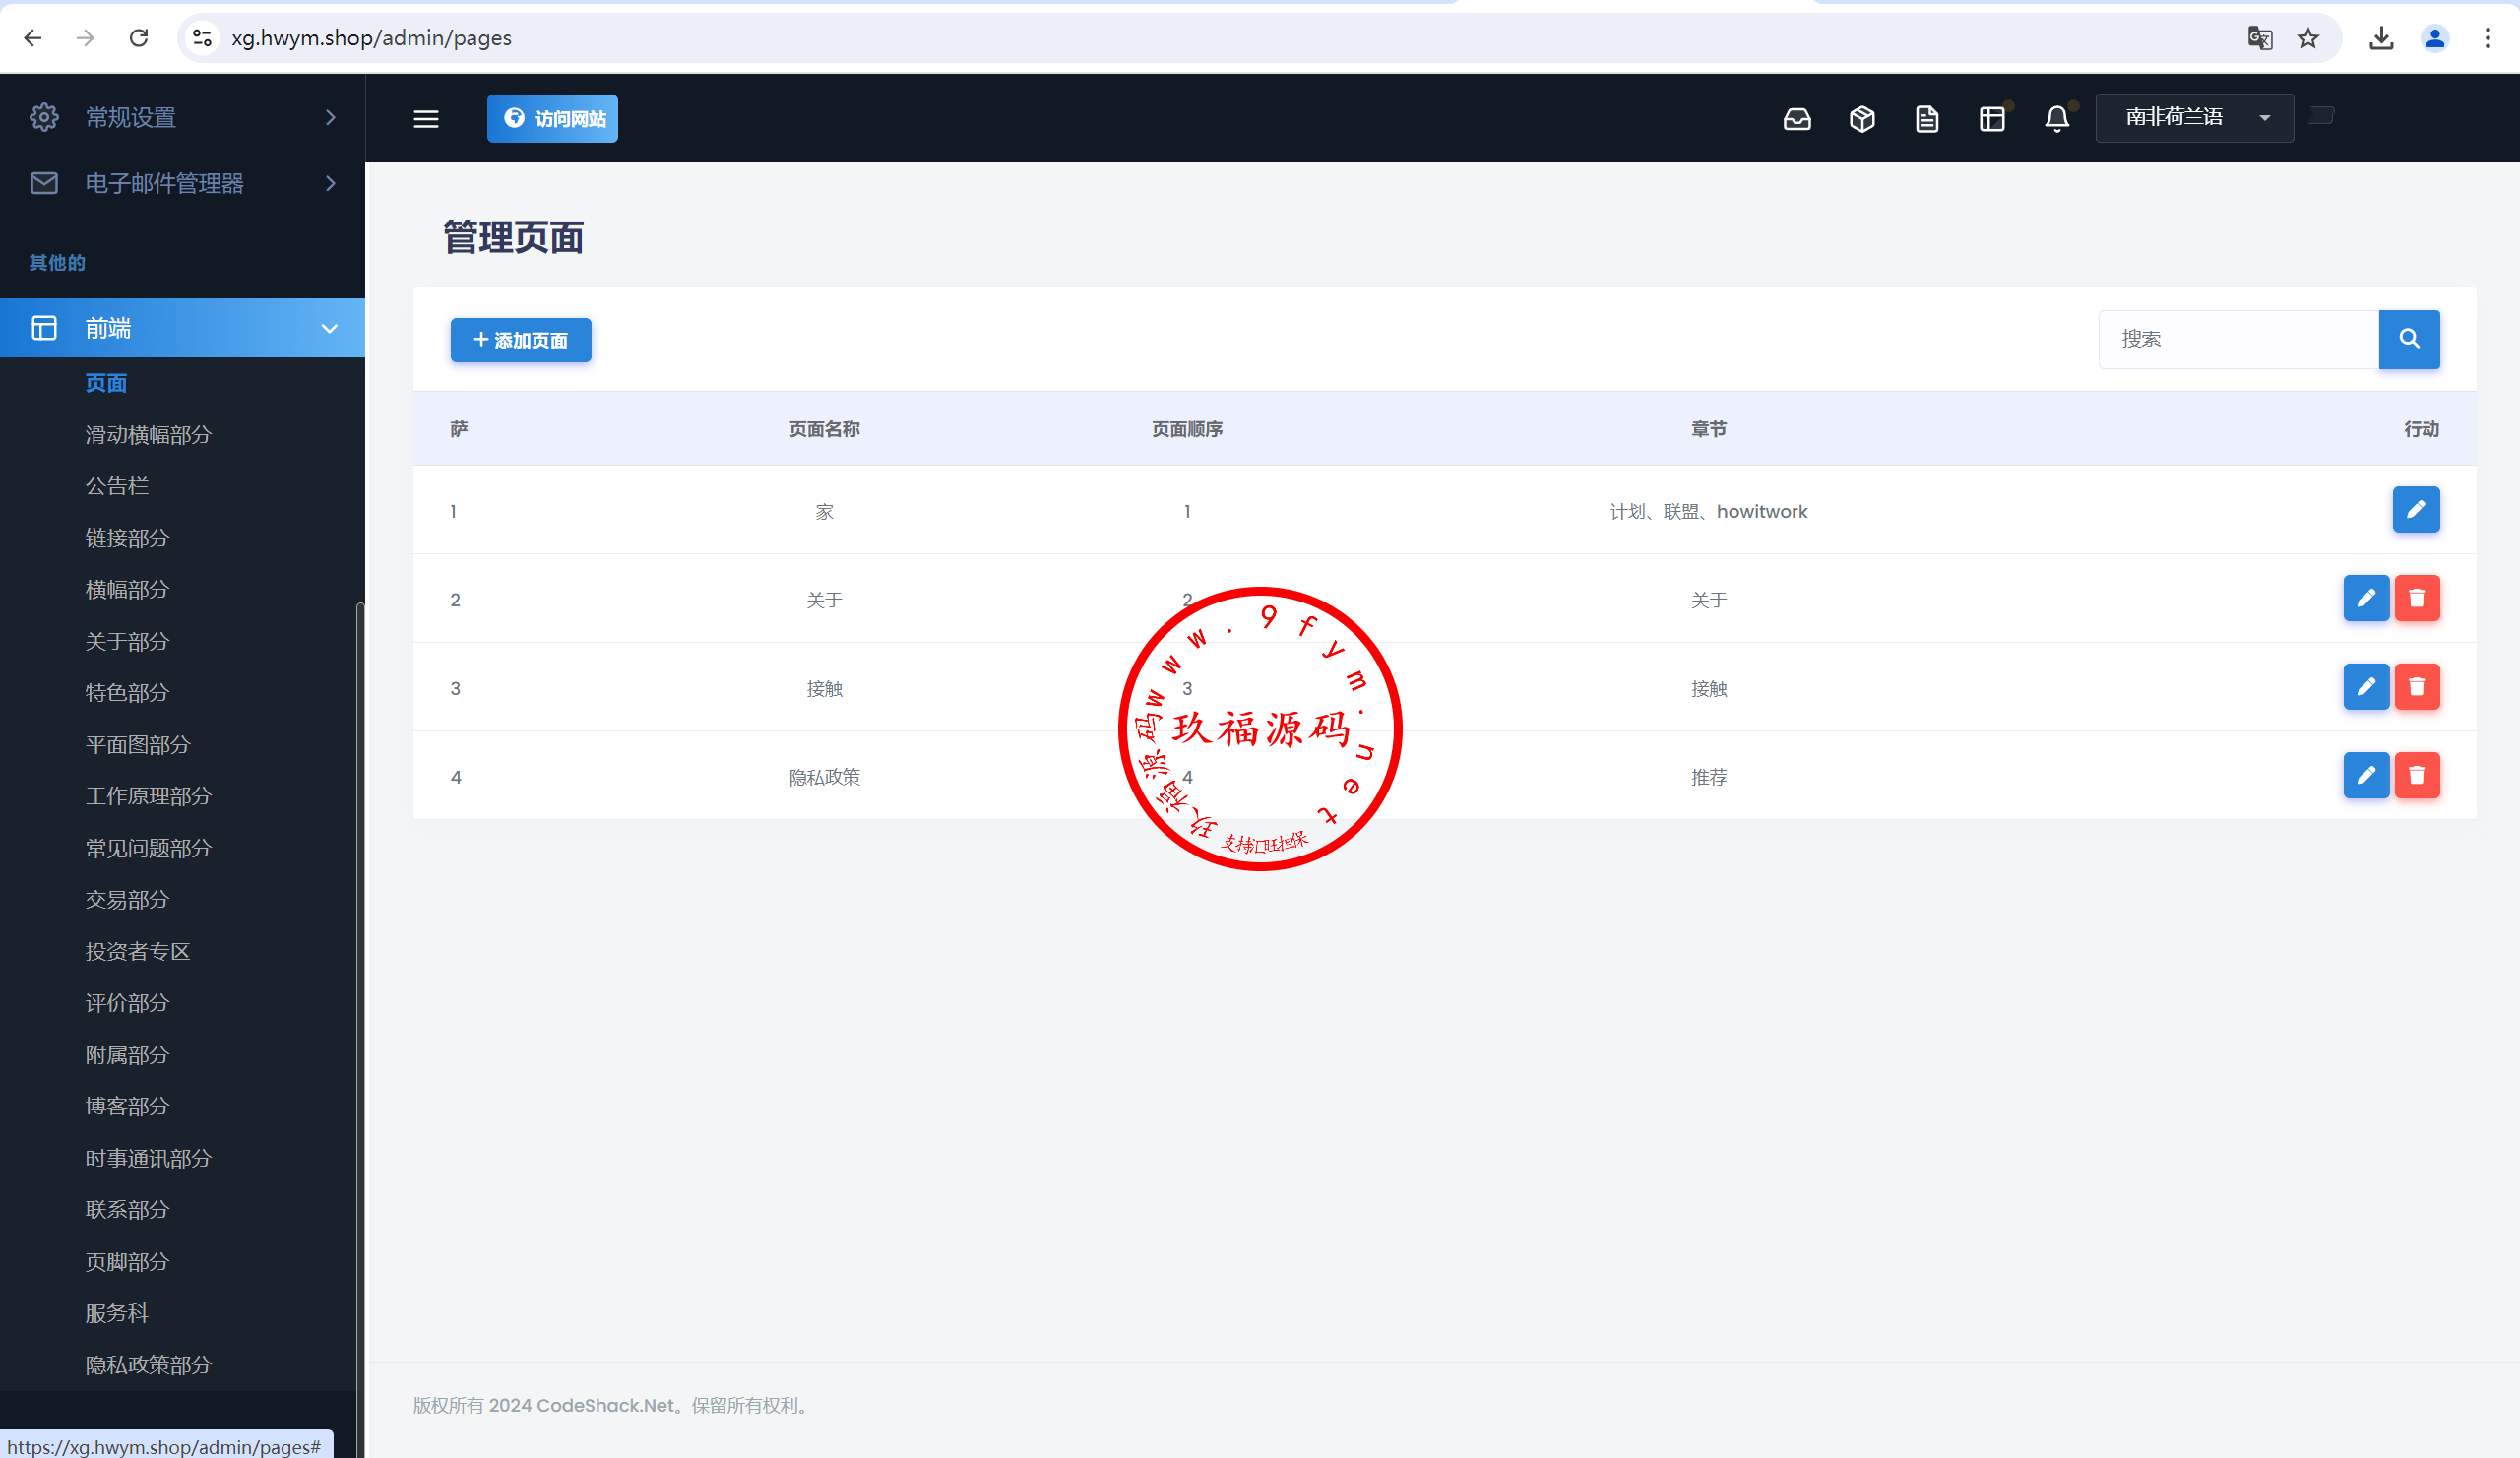The image size is (2520, 1458).
Task: Open 投资者专区 in sidebar
Action: (x=138, y=951)
